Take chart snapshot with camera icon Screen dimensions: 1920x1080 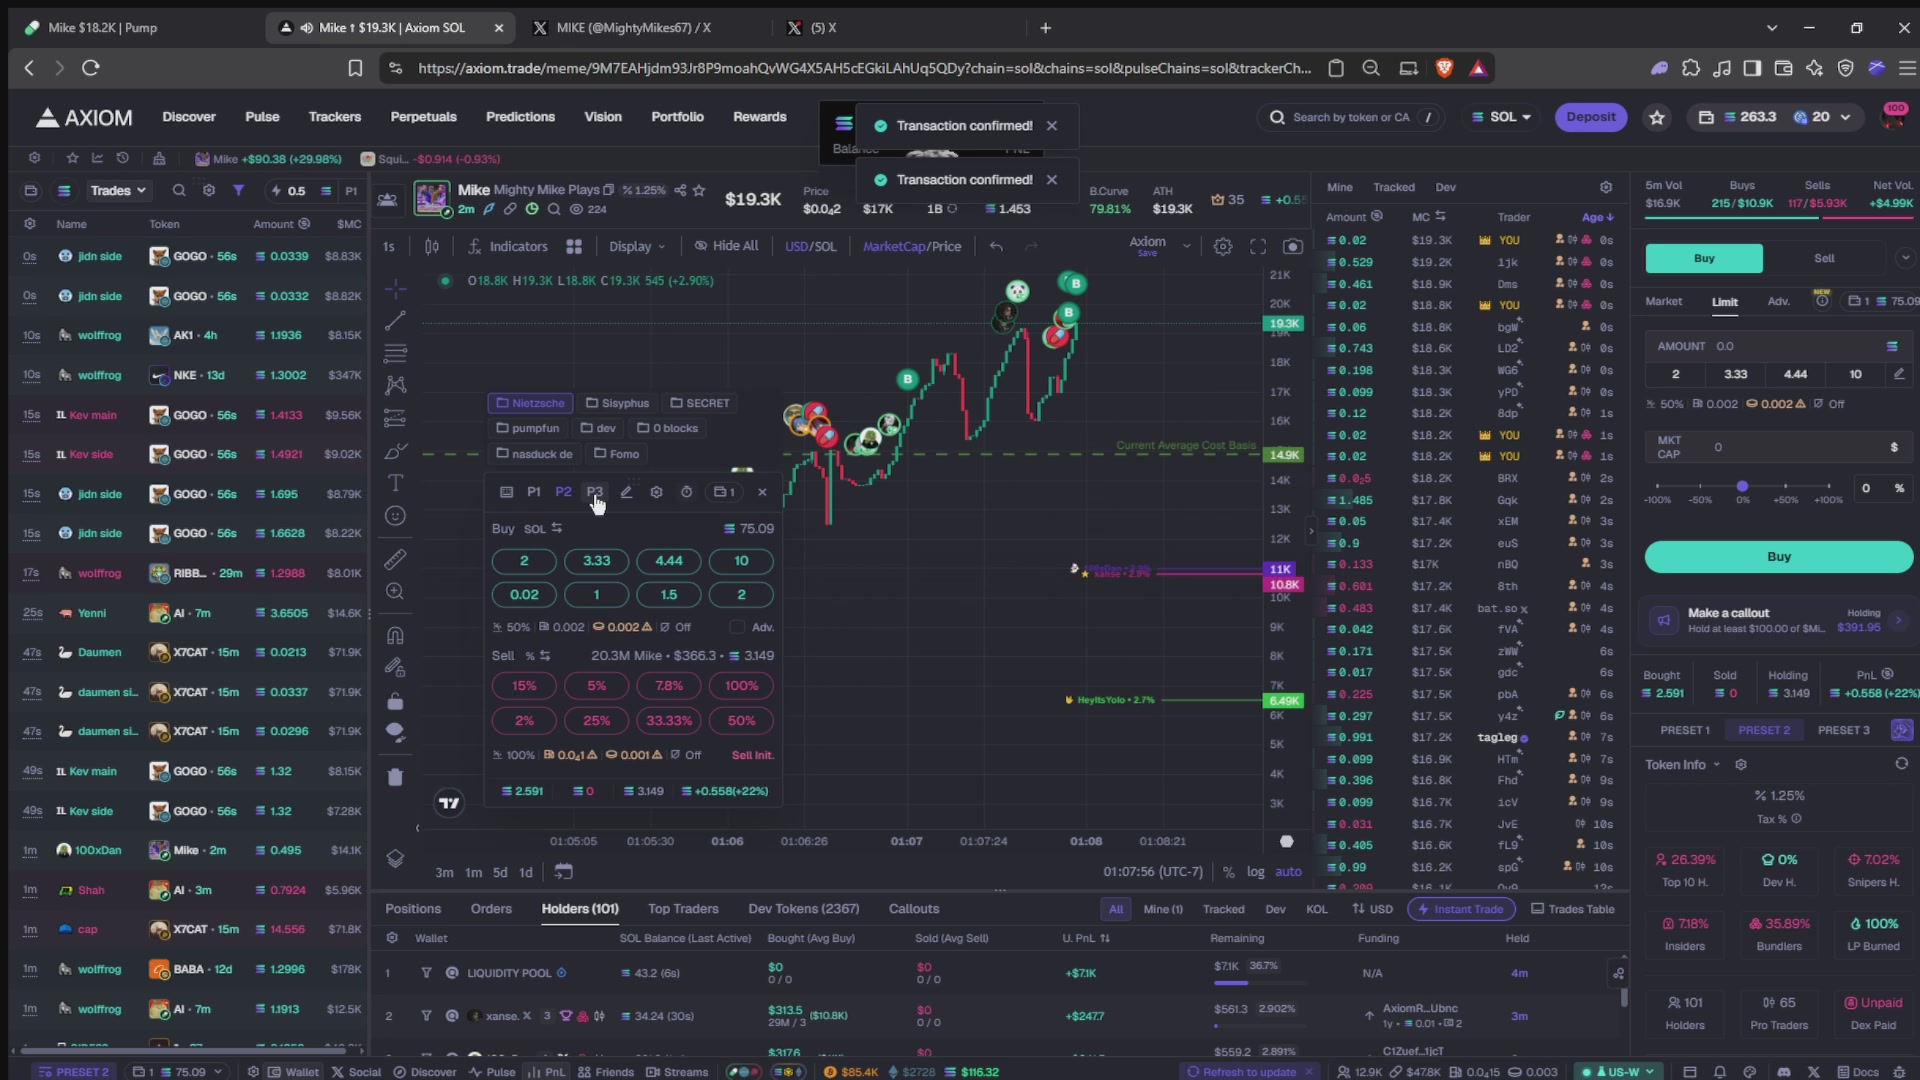point(1293,246)
